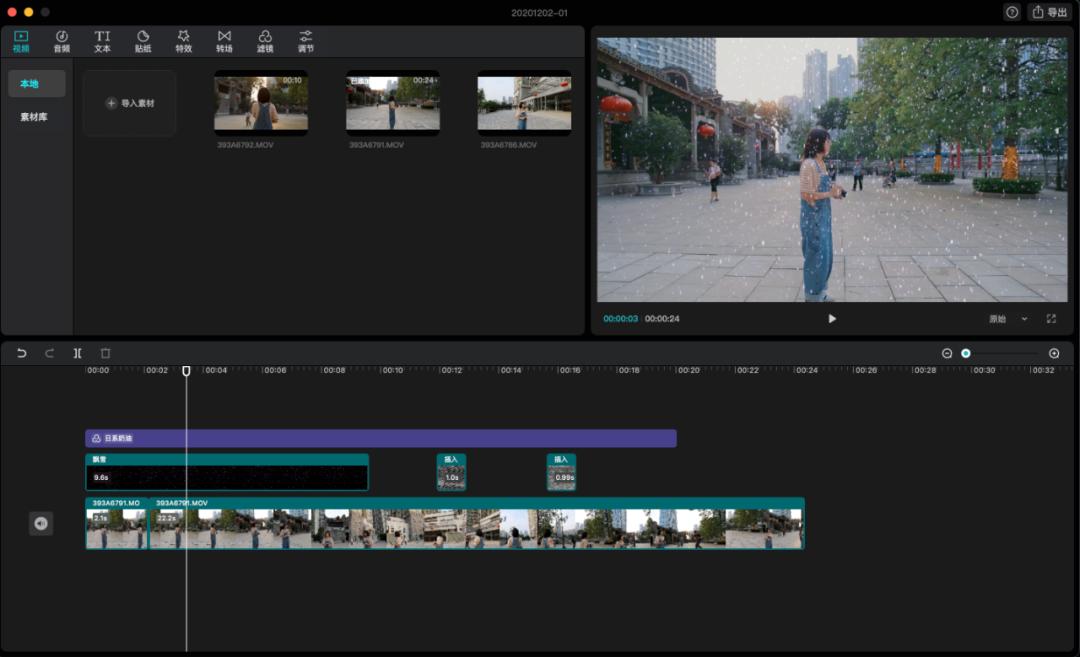Open the 文本 (Text) tool
This screenshot has width=1080, height=657.
click(102, 41)
